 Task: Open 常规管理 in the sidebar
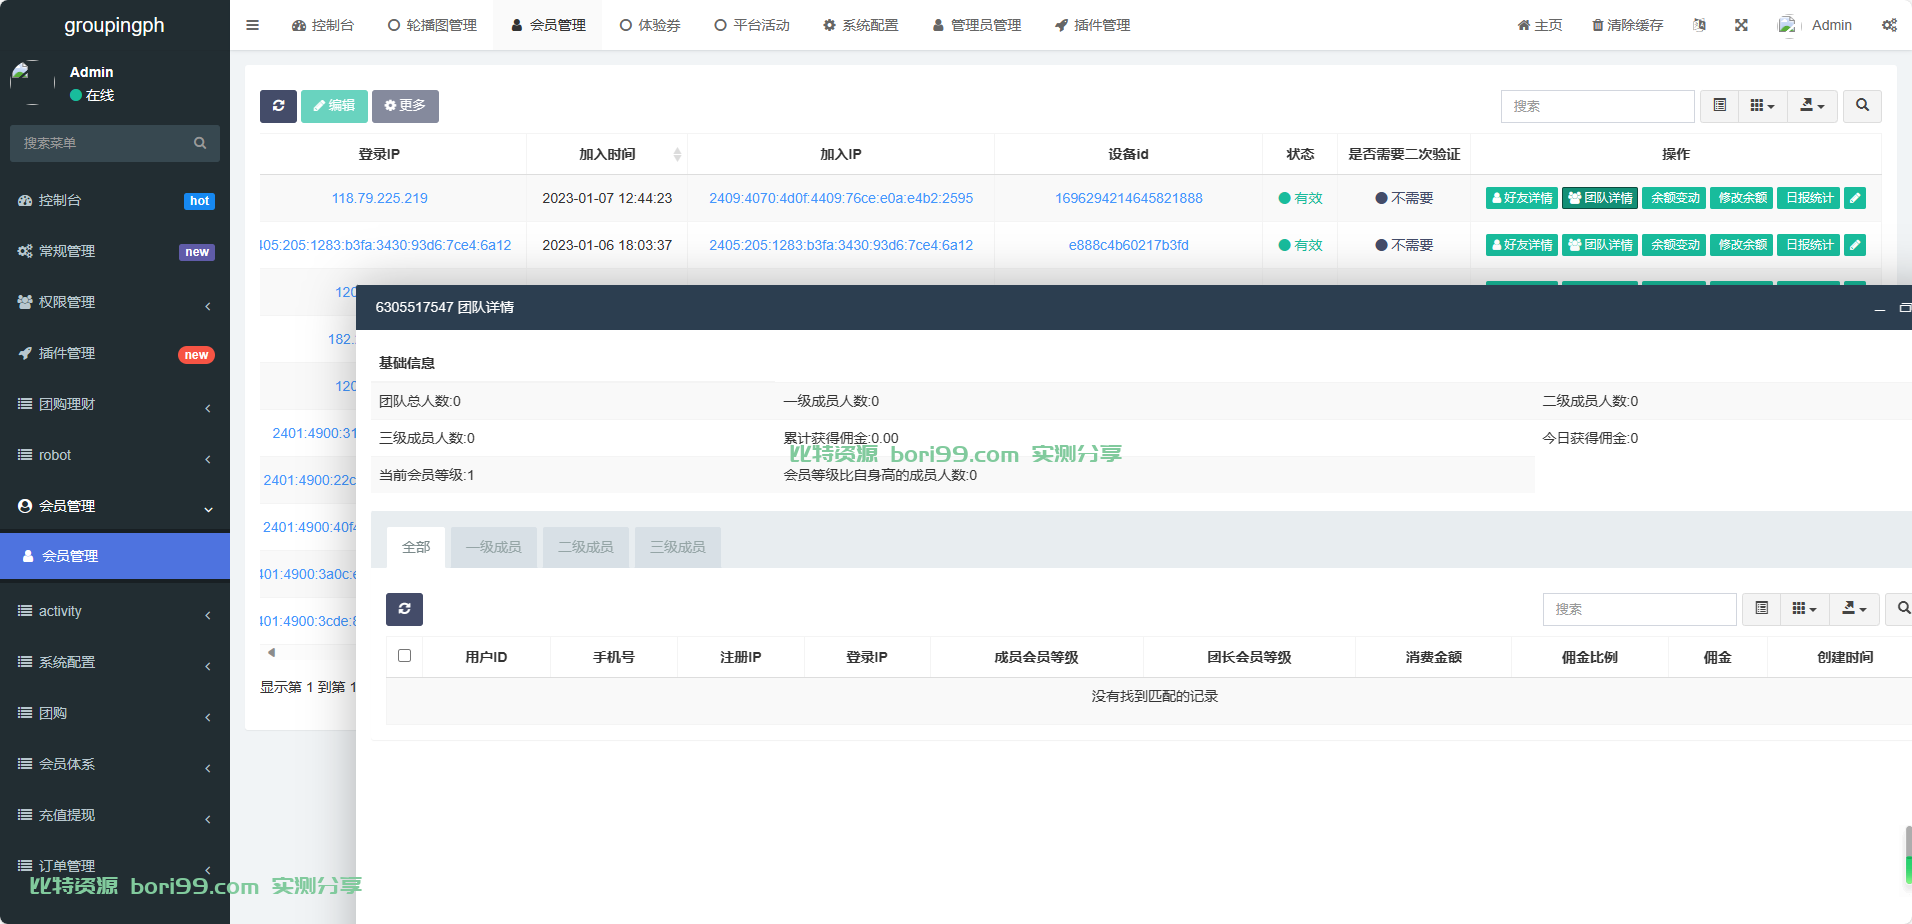coord(115,251)
